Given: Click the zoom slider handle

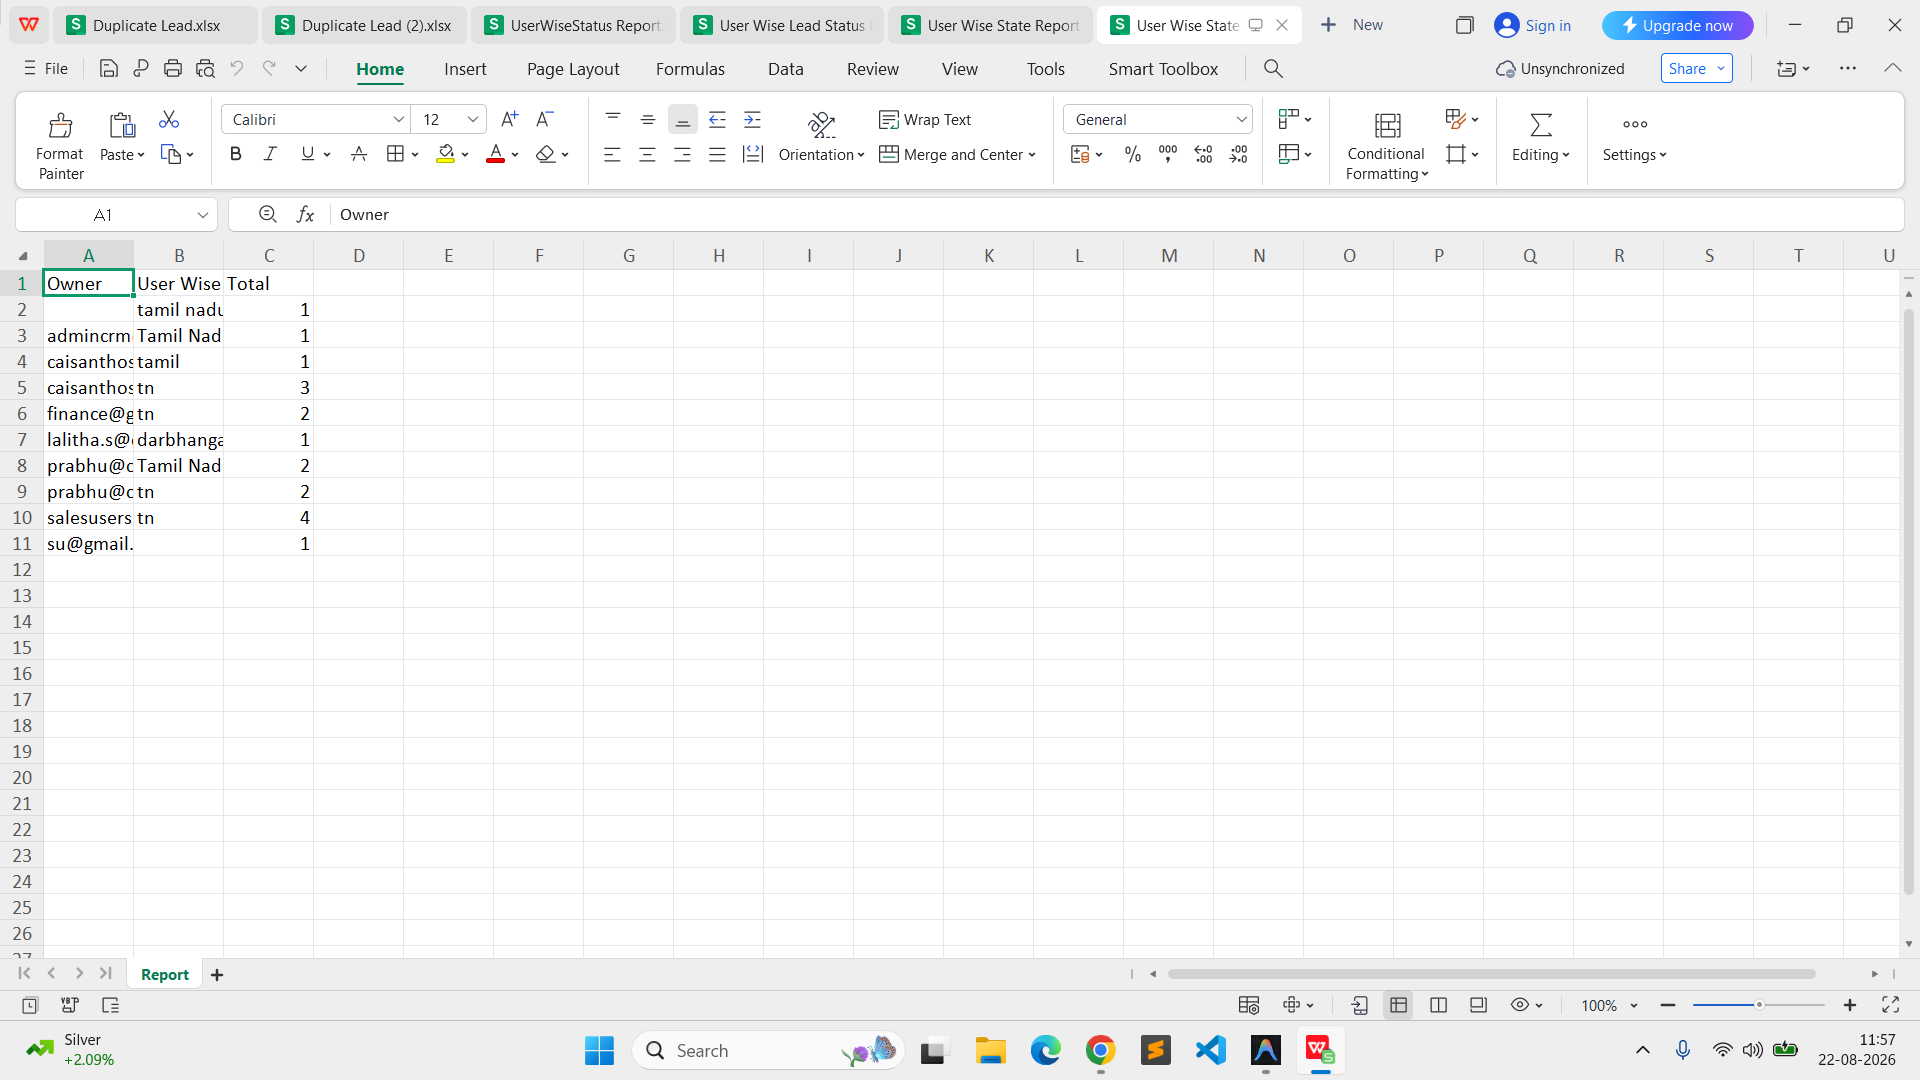Looking at the screenshot, I should click(1759, 1005).
